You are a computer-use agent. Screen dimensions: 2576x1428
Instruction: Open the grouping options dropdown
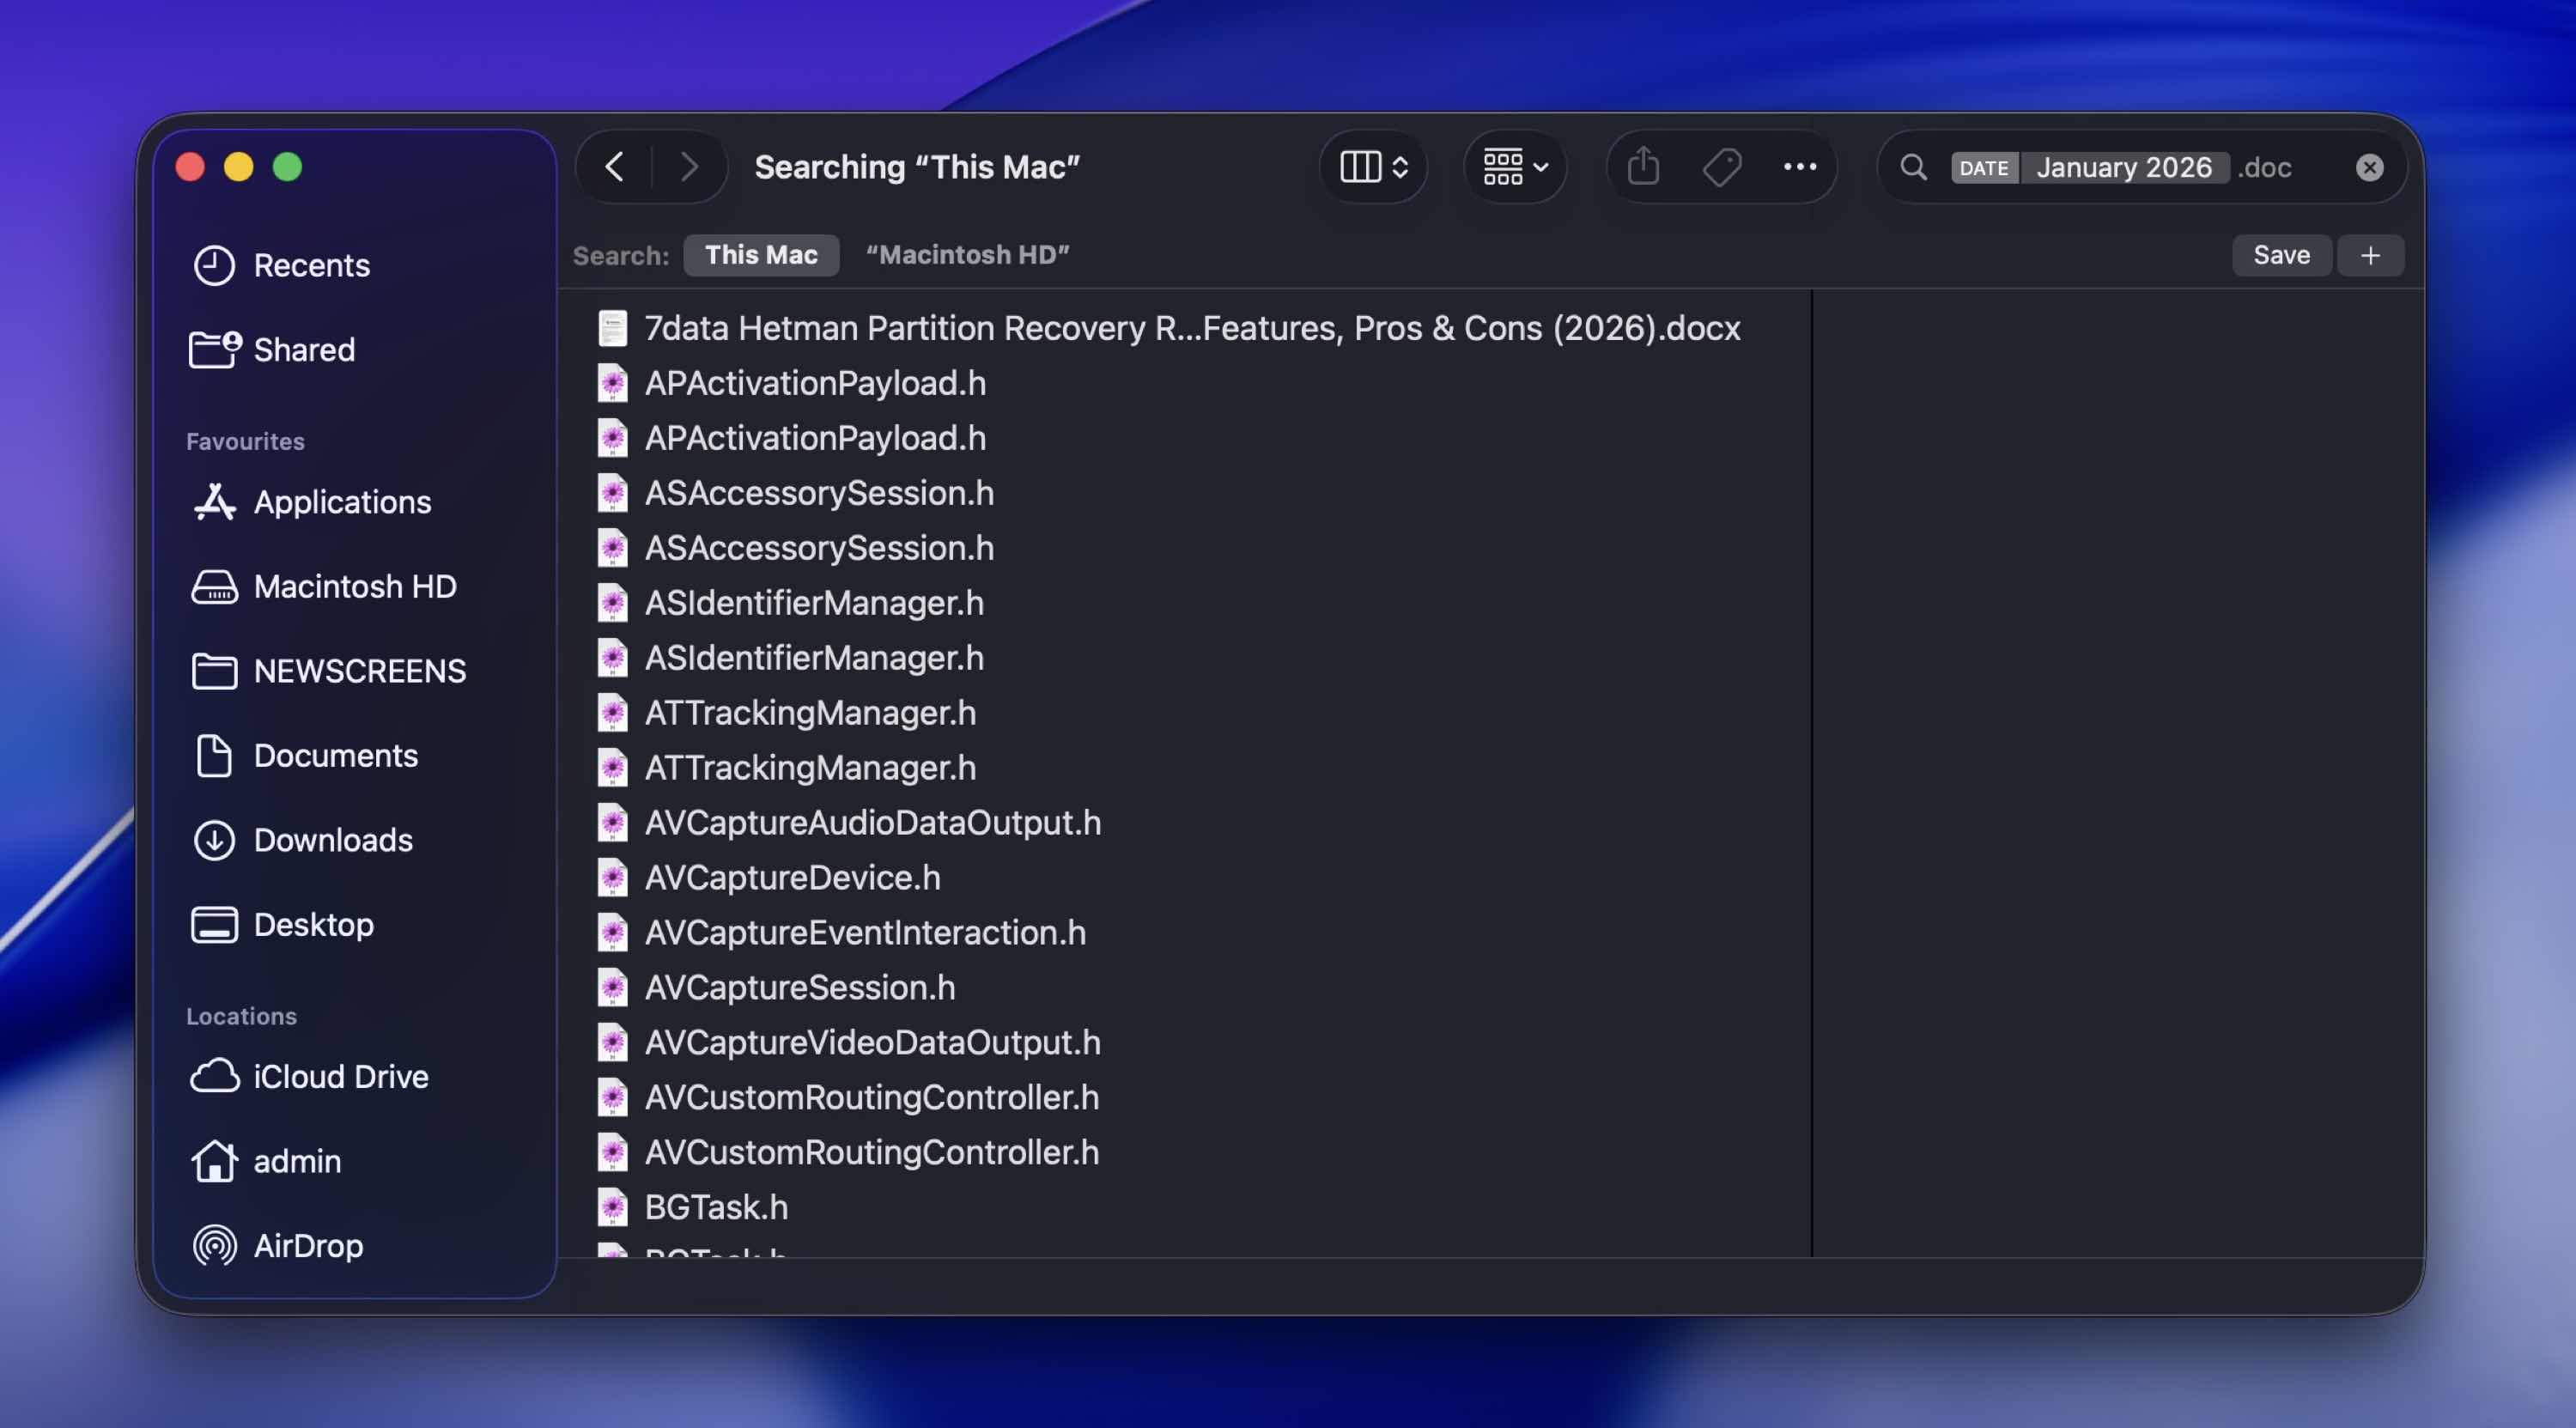[1514, 167]
